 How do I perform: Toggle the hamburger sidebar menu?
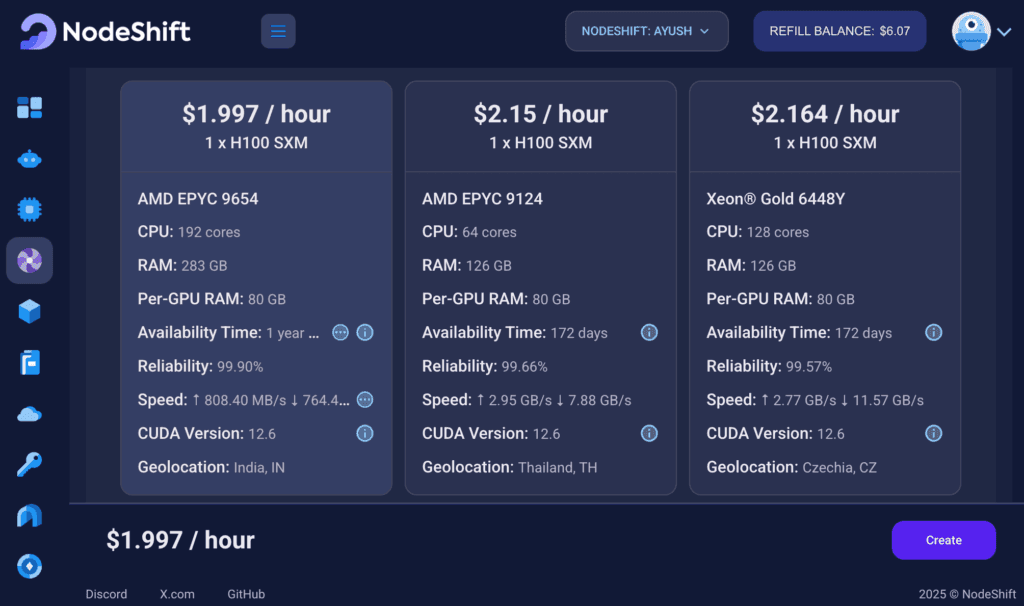click(x=278, y=31)
